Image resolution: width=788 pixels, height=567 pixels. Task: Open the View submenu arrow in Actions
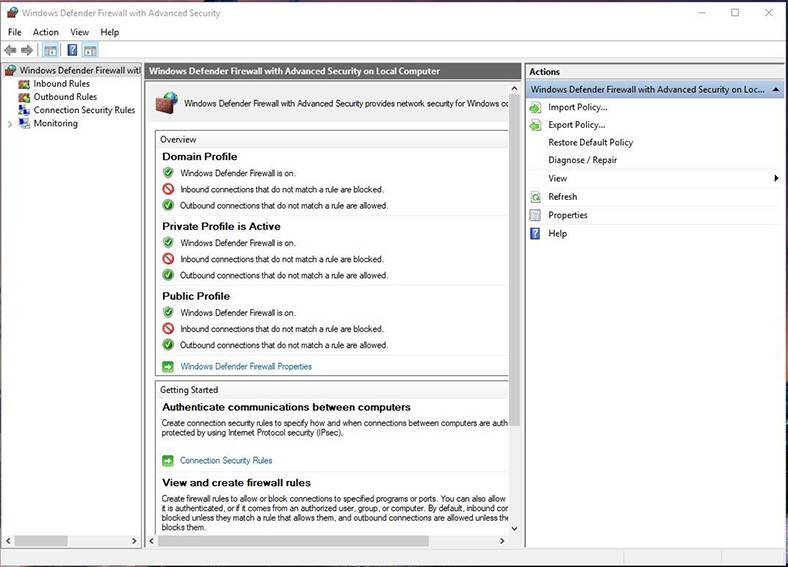[x=776, y=178]
